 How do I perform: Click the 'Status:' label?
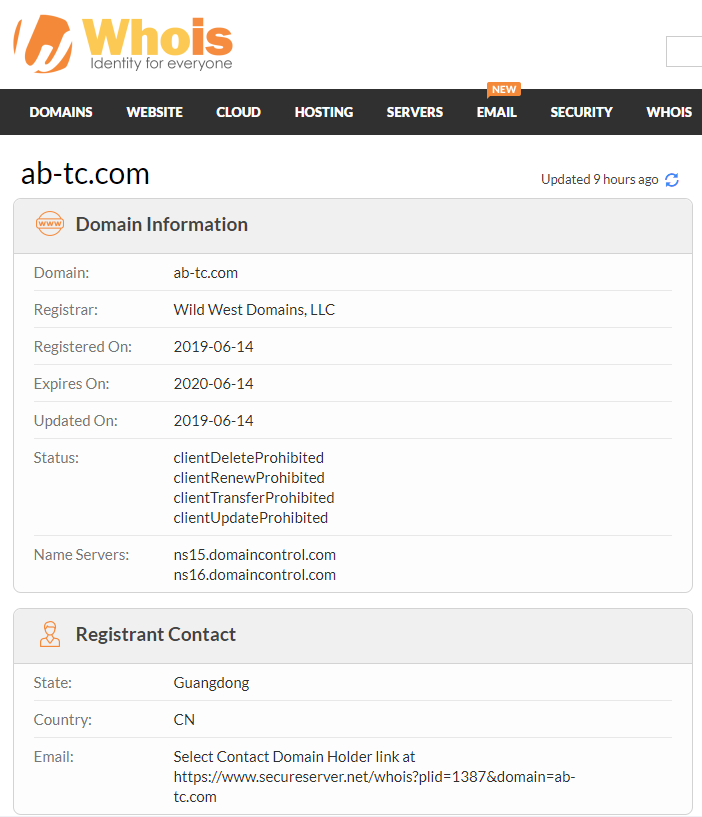[56, 458]
